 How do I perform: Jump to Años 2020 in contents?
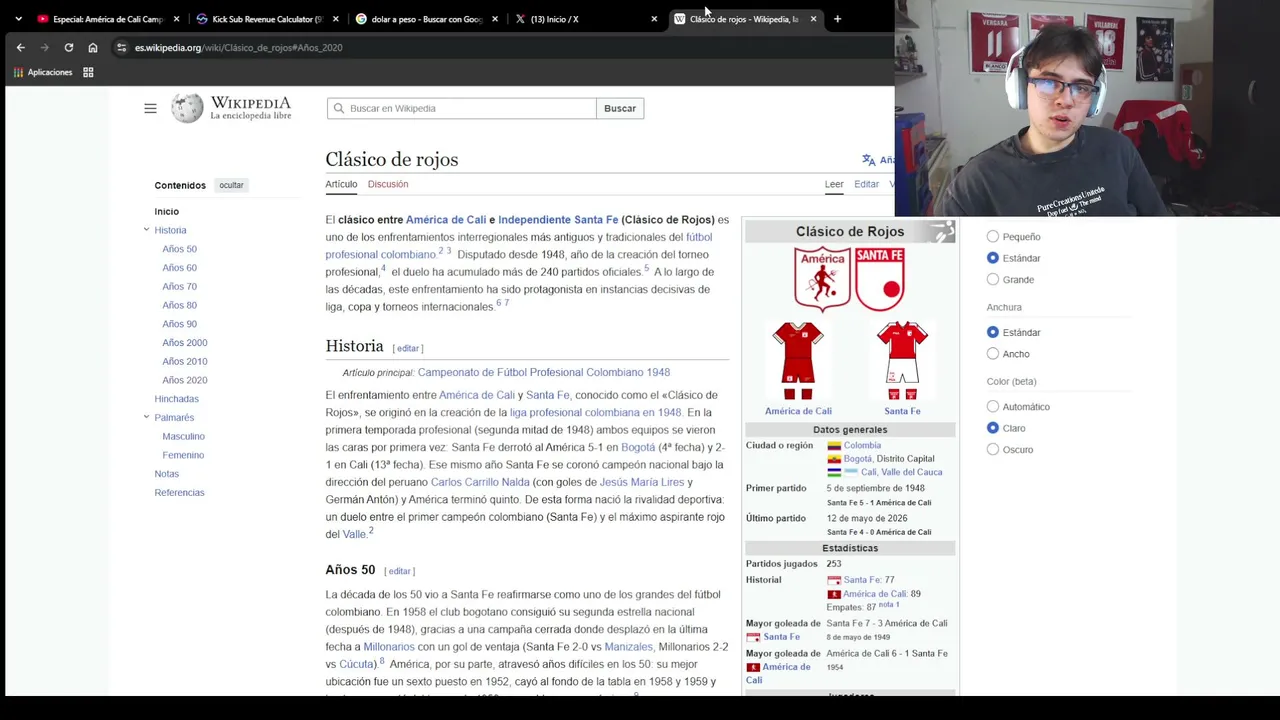click(185, 380)
